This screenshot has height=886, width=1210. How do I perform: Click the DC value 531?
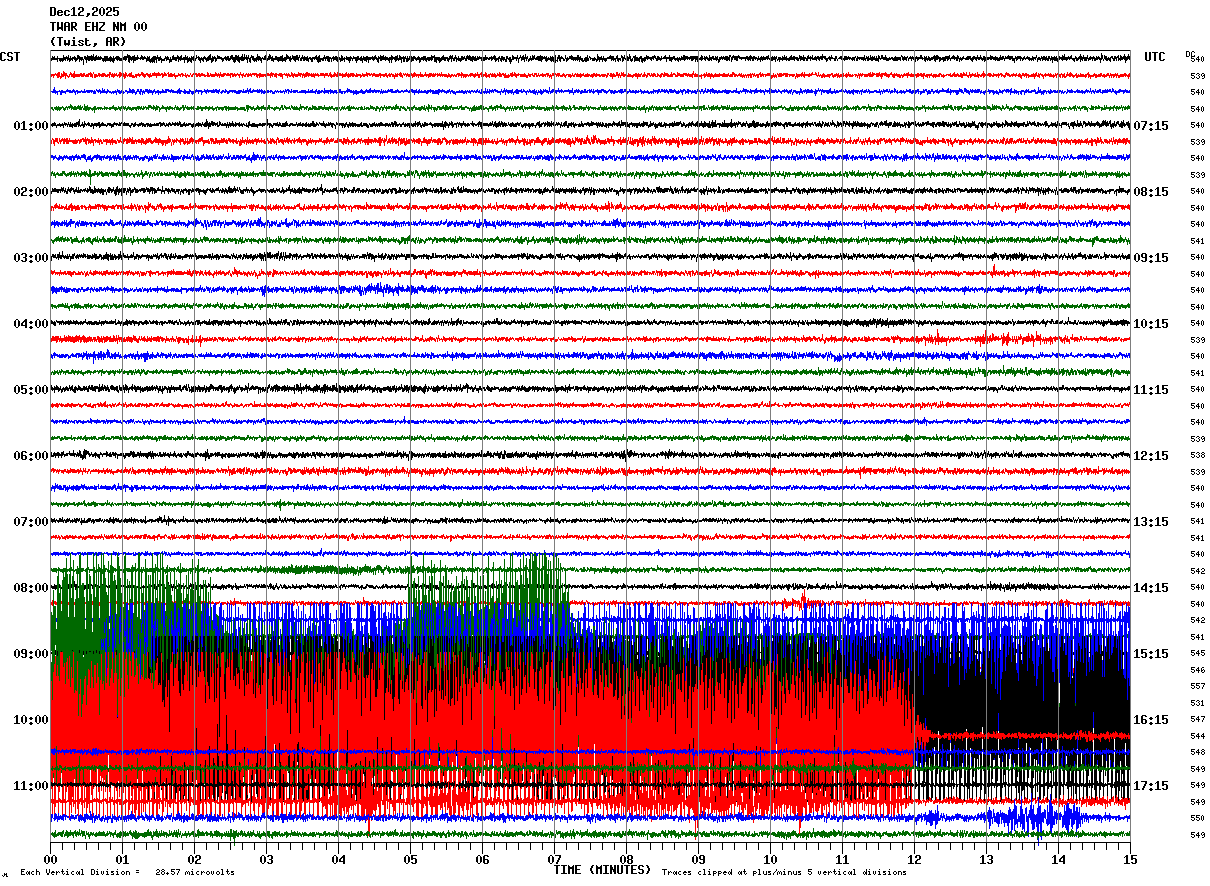(x=1197, y=703)
